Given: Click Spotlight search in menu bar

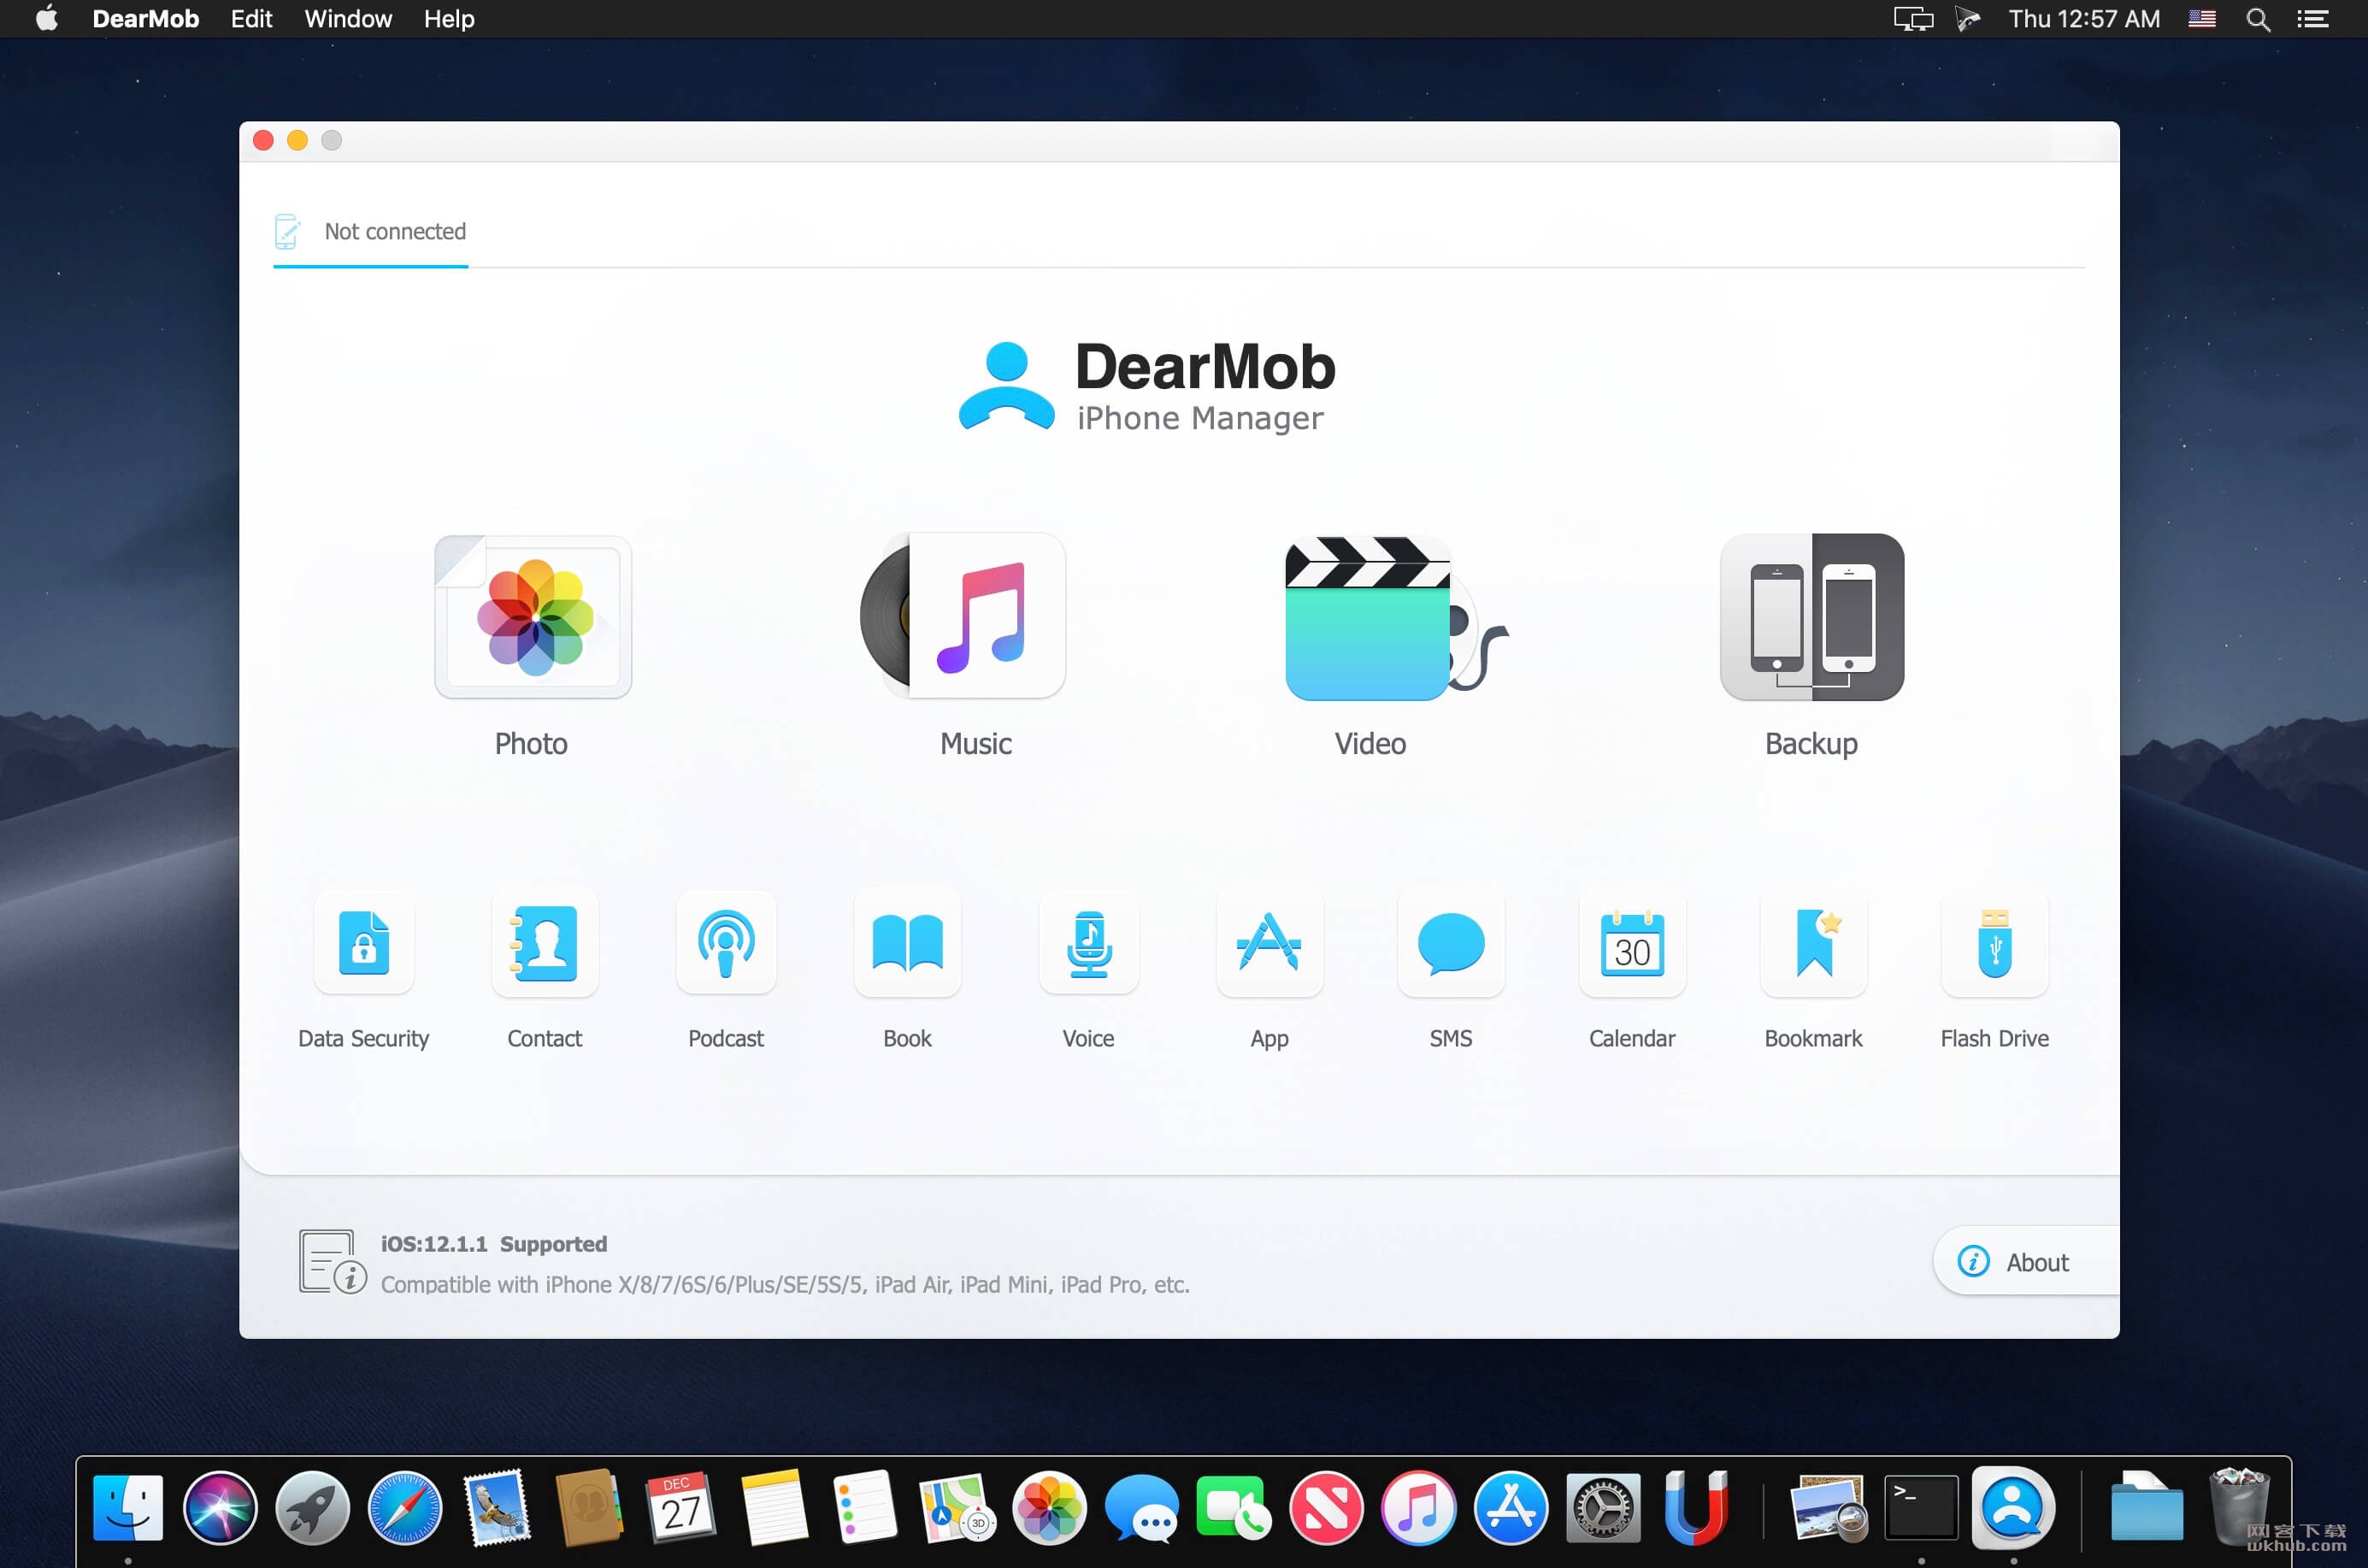Looking at the screenshot, I should (x=2258, y=19).
